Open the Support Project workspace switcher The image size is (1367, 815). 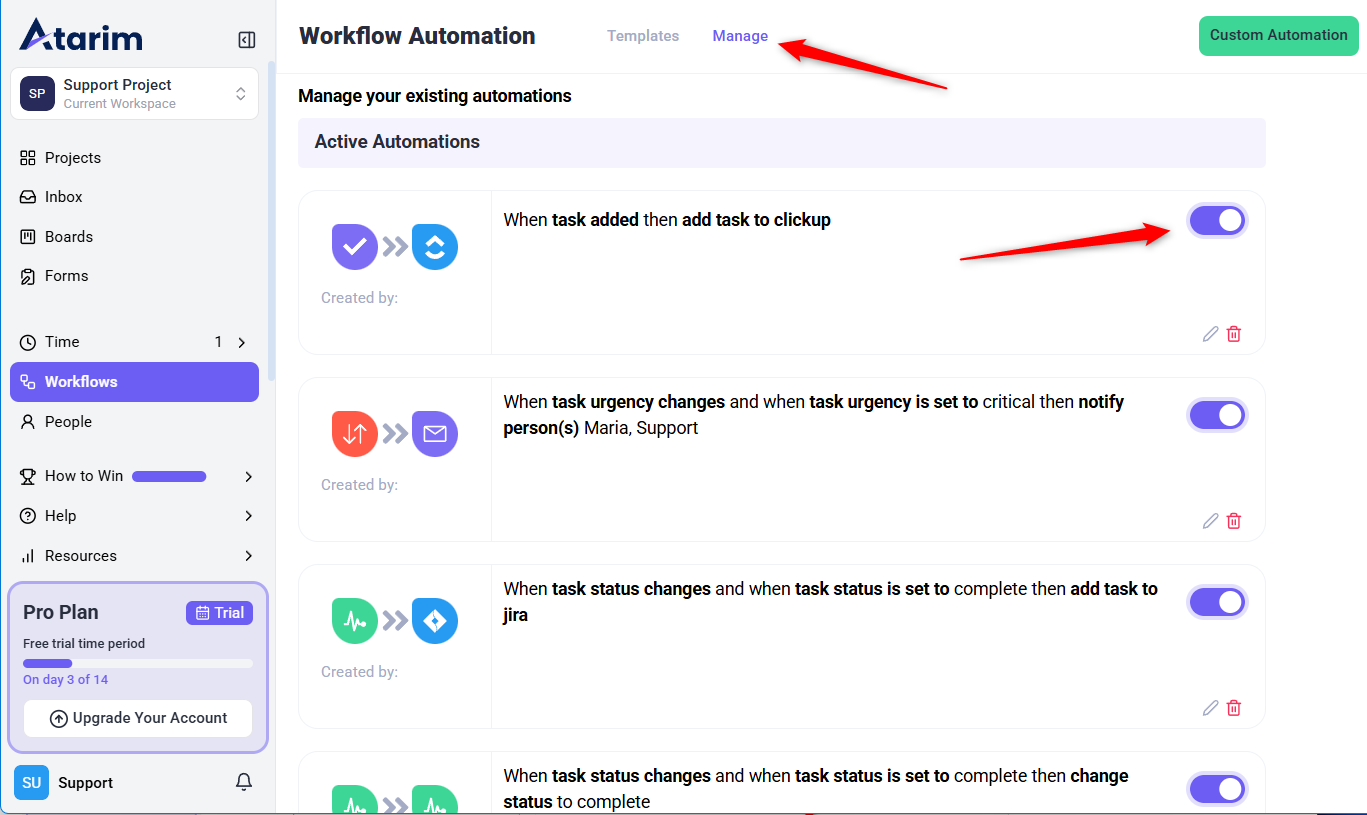click(x=134, y=94)
